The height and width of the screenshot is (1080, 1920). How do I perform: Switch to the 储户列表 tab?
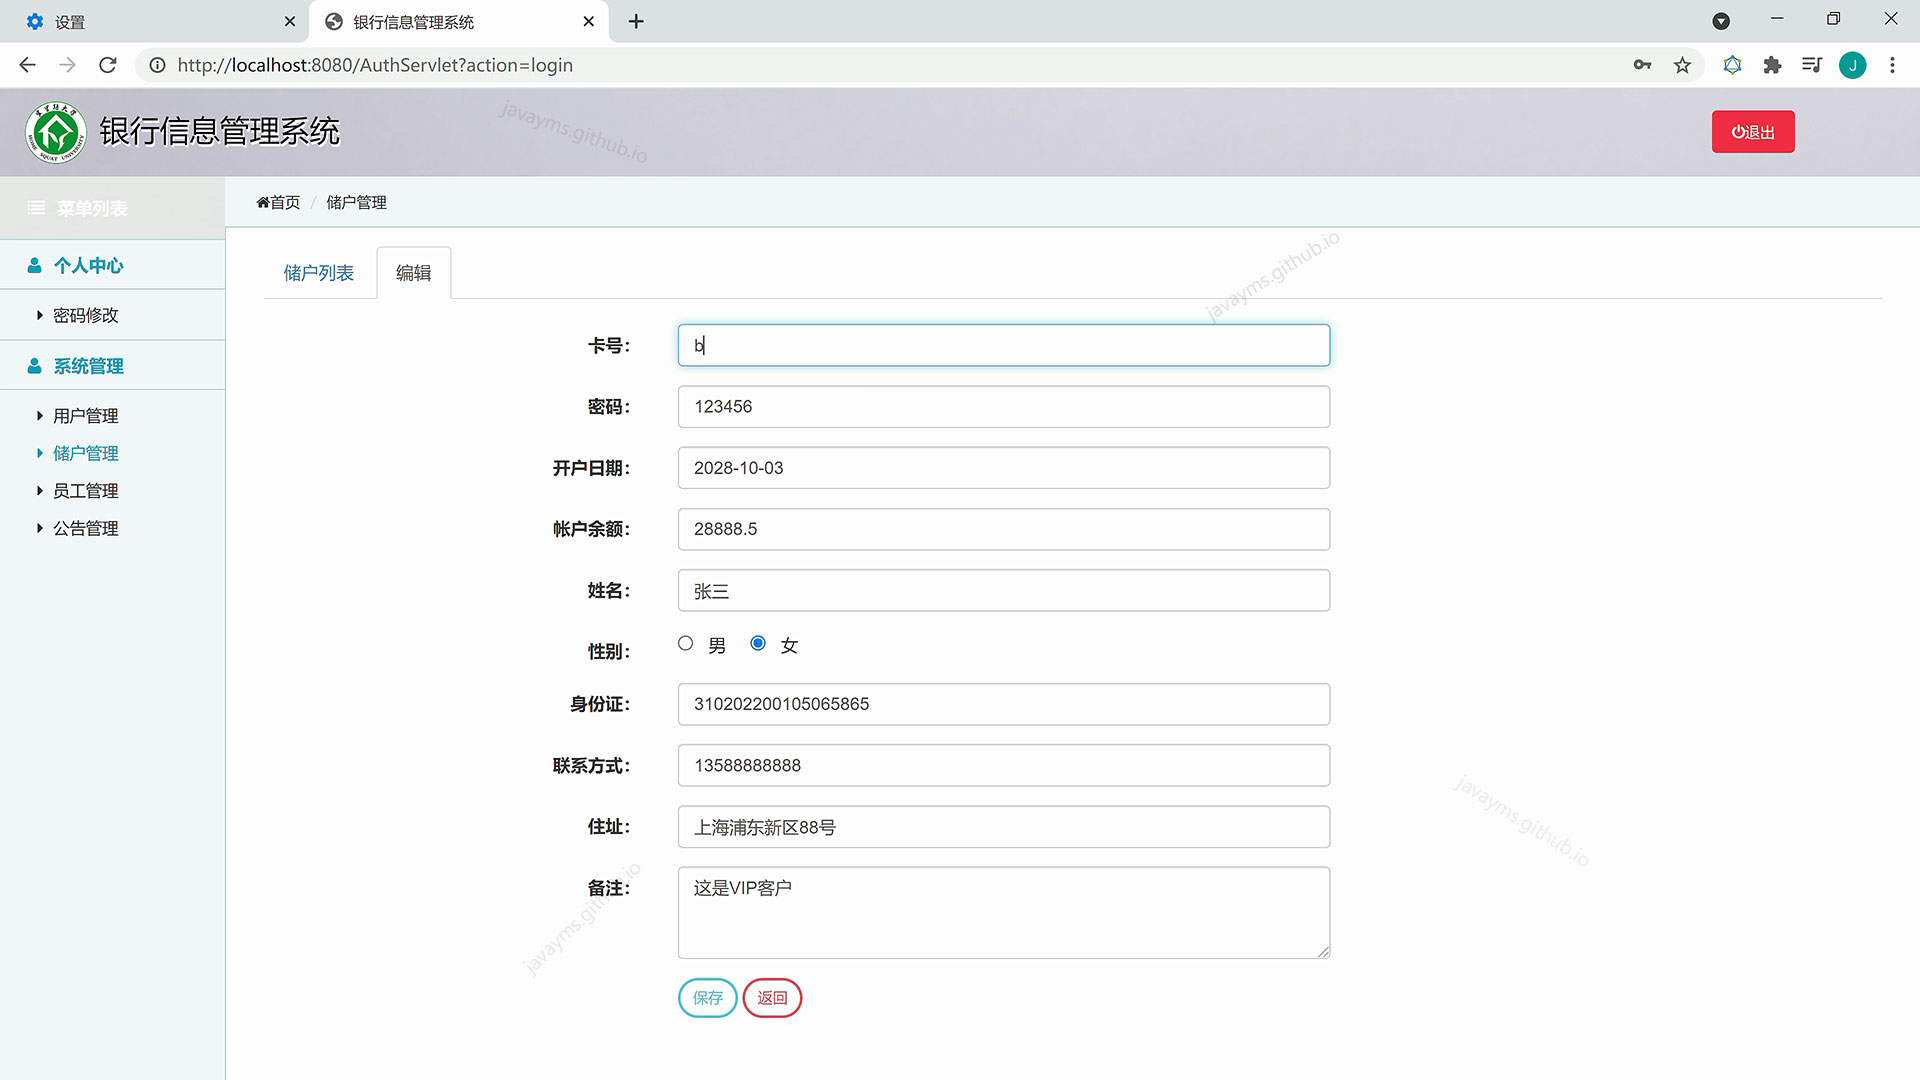coord(318,273)
